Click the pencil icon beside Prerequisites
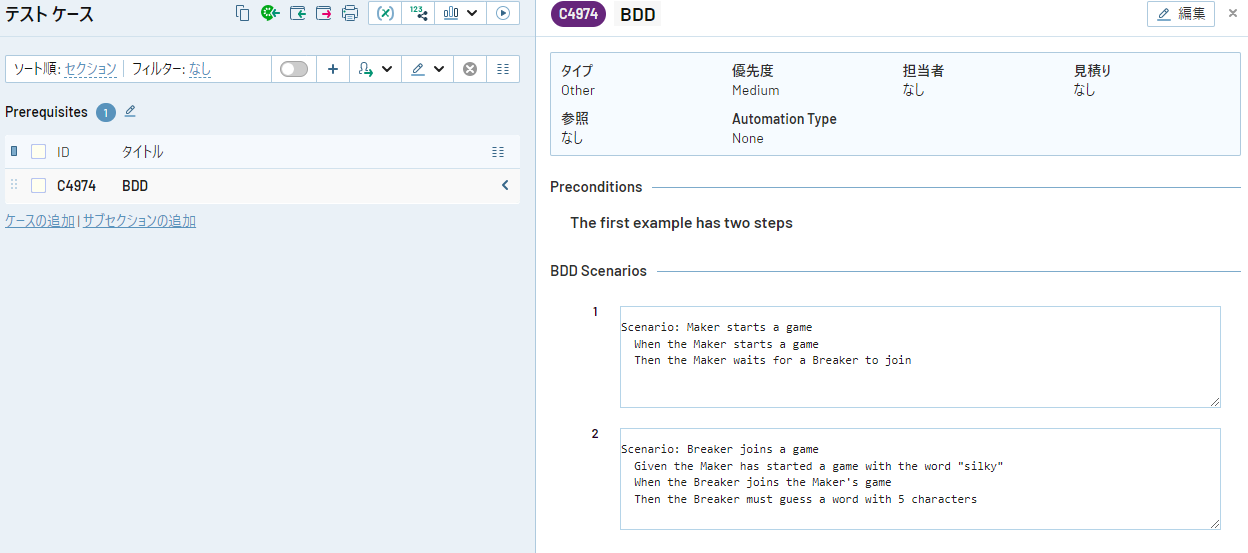 [x=130, y=111]
